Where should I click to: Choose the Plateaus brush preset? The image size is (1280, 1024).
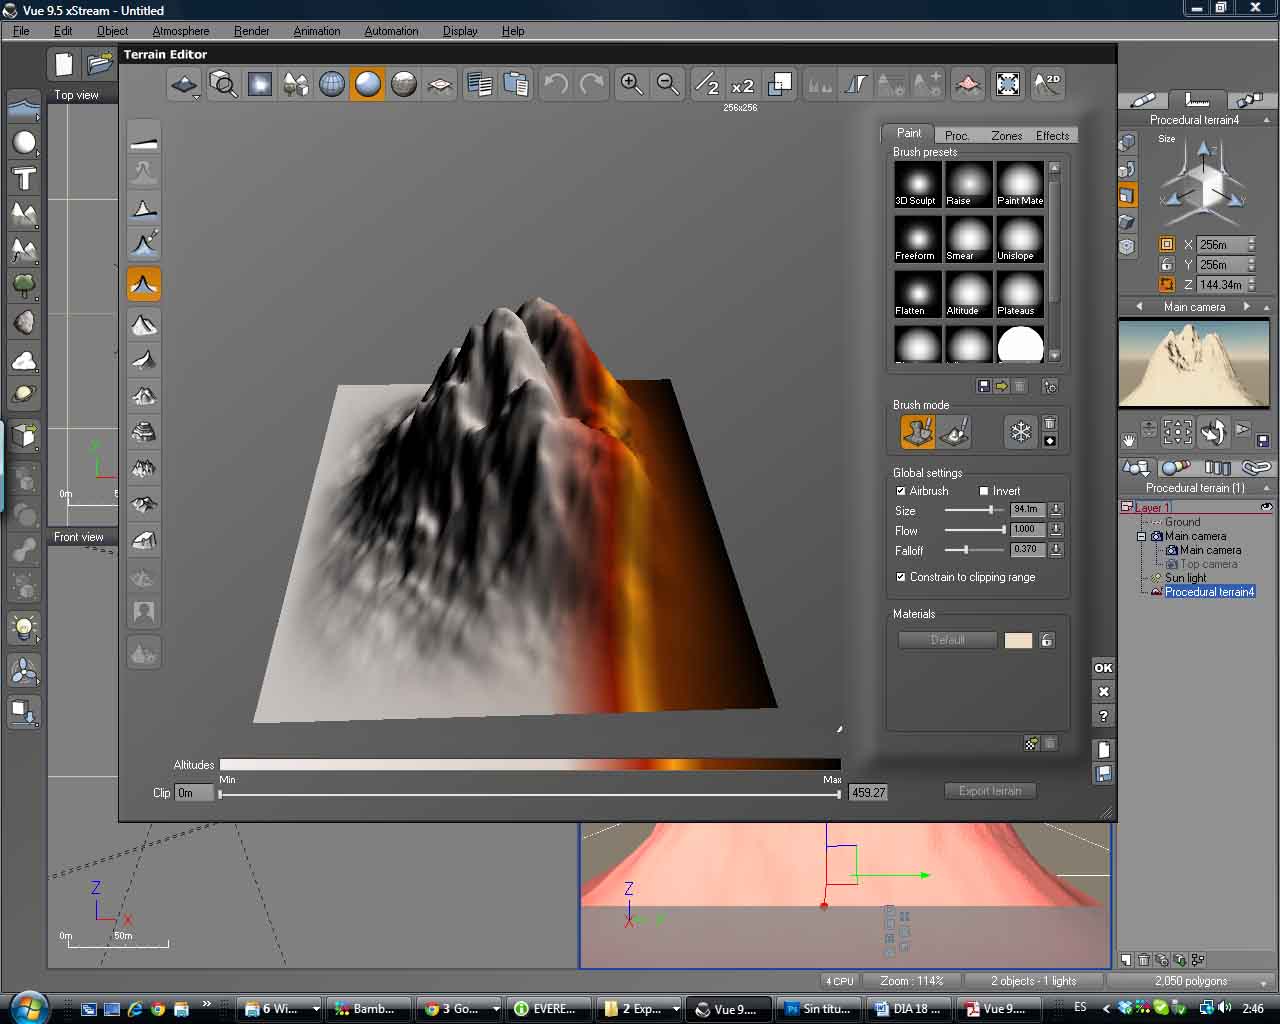1020,294
